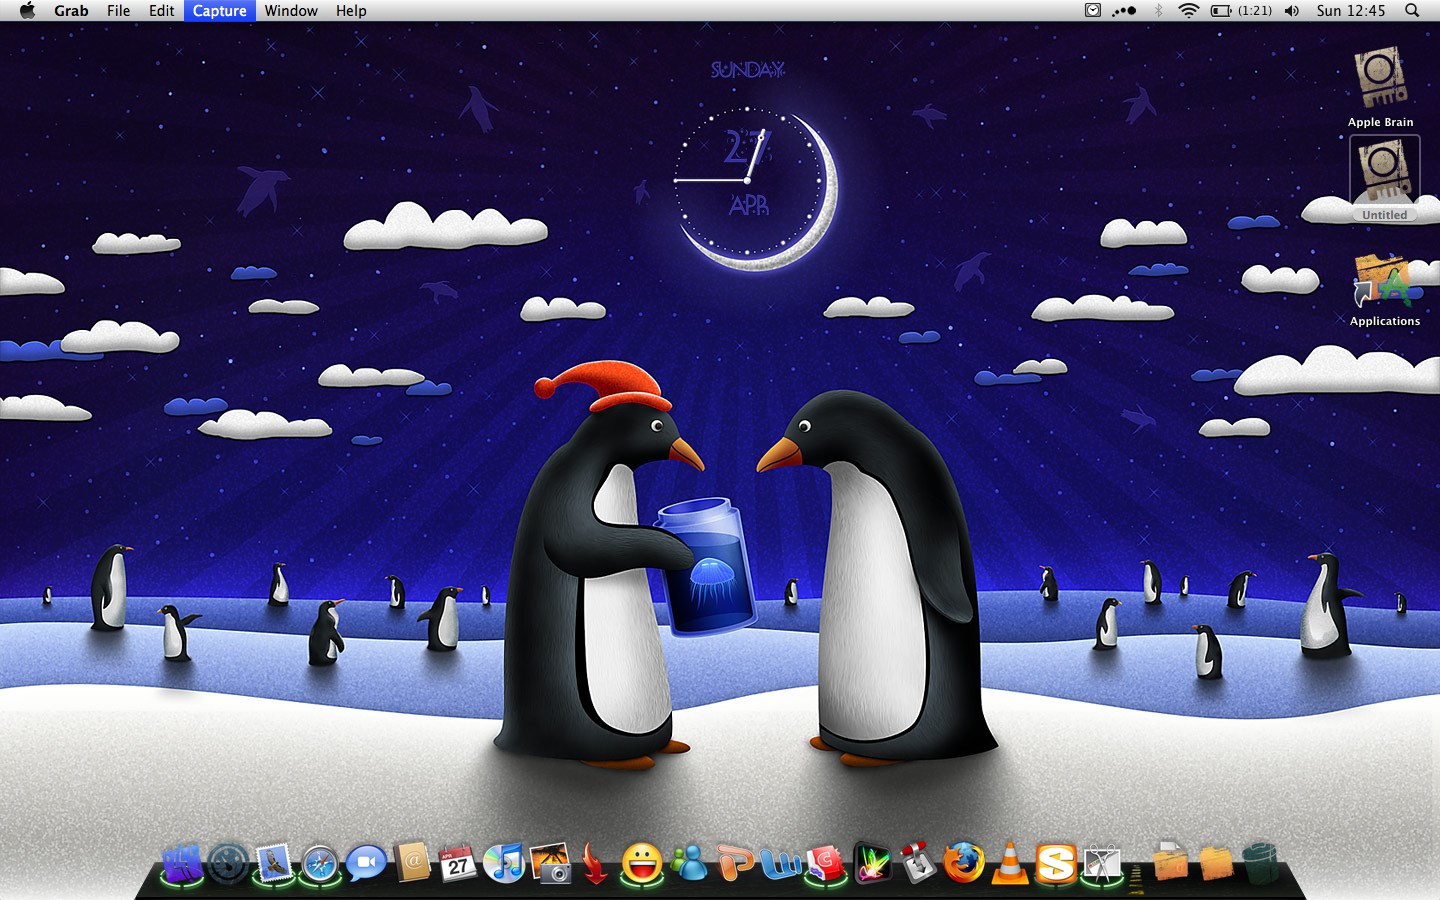Open Address Book in the dock
The width and height of the screenshot is (1440, 900).
pos(412,862)
